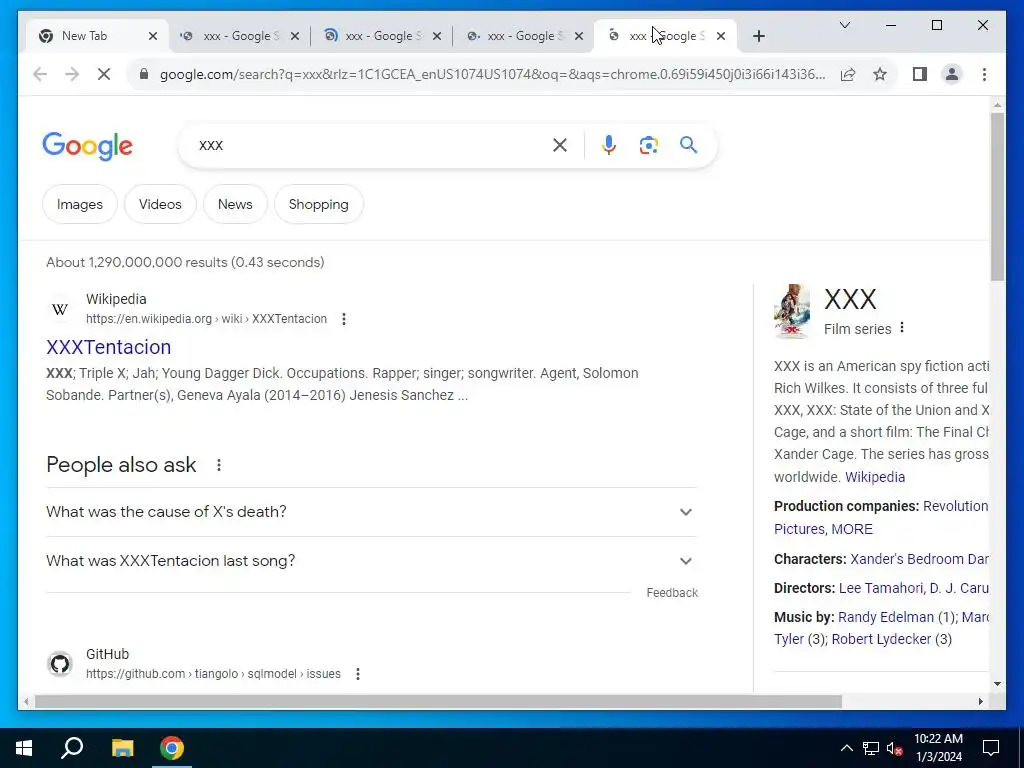Search by voice microphone icon
The width and height of the screenshot is (1024, 768).
coord(609,145)
